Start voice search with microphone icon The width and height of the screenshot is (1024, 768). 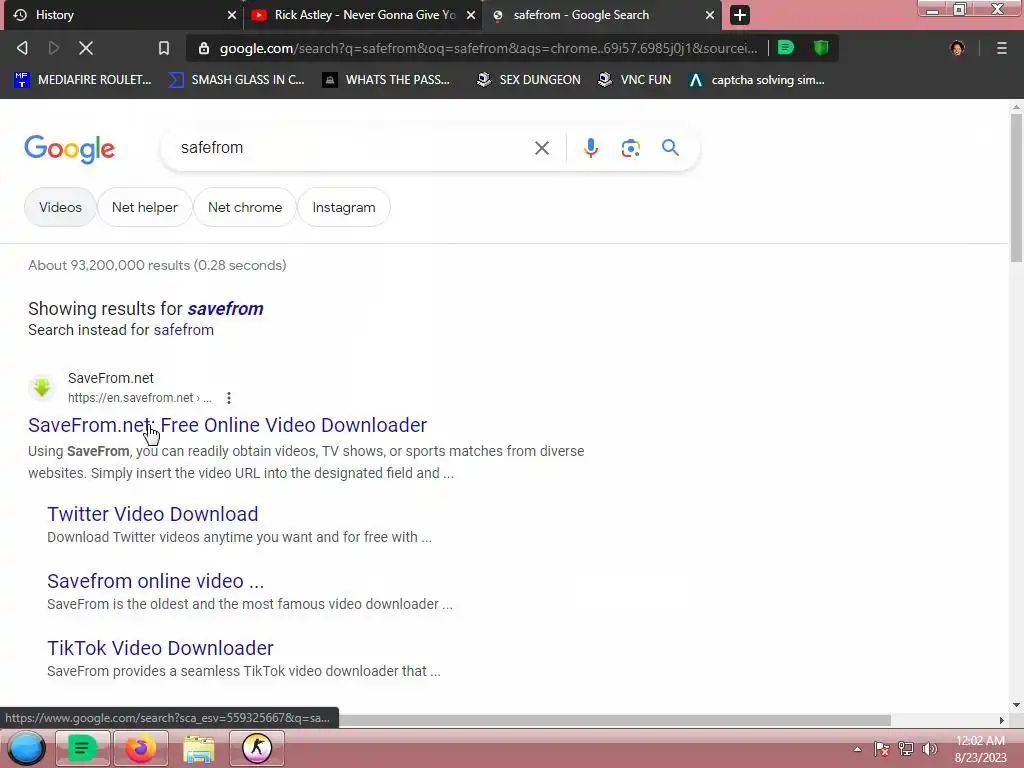[590, 148]
